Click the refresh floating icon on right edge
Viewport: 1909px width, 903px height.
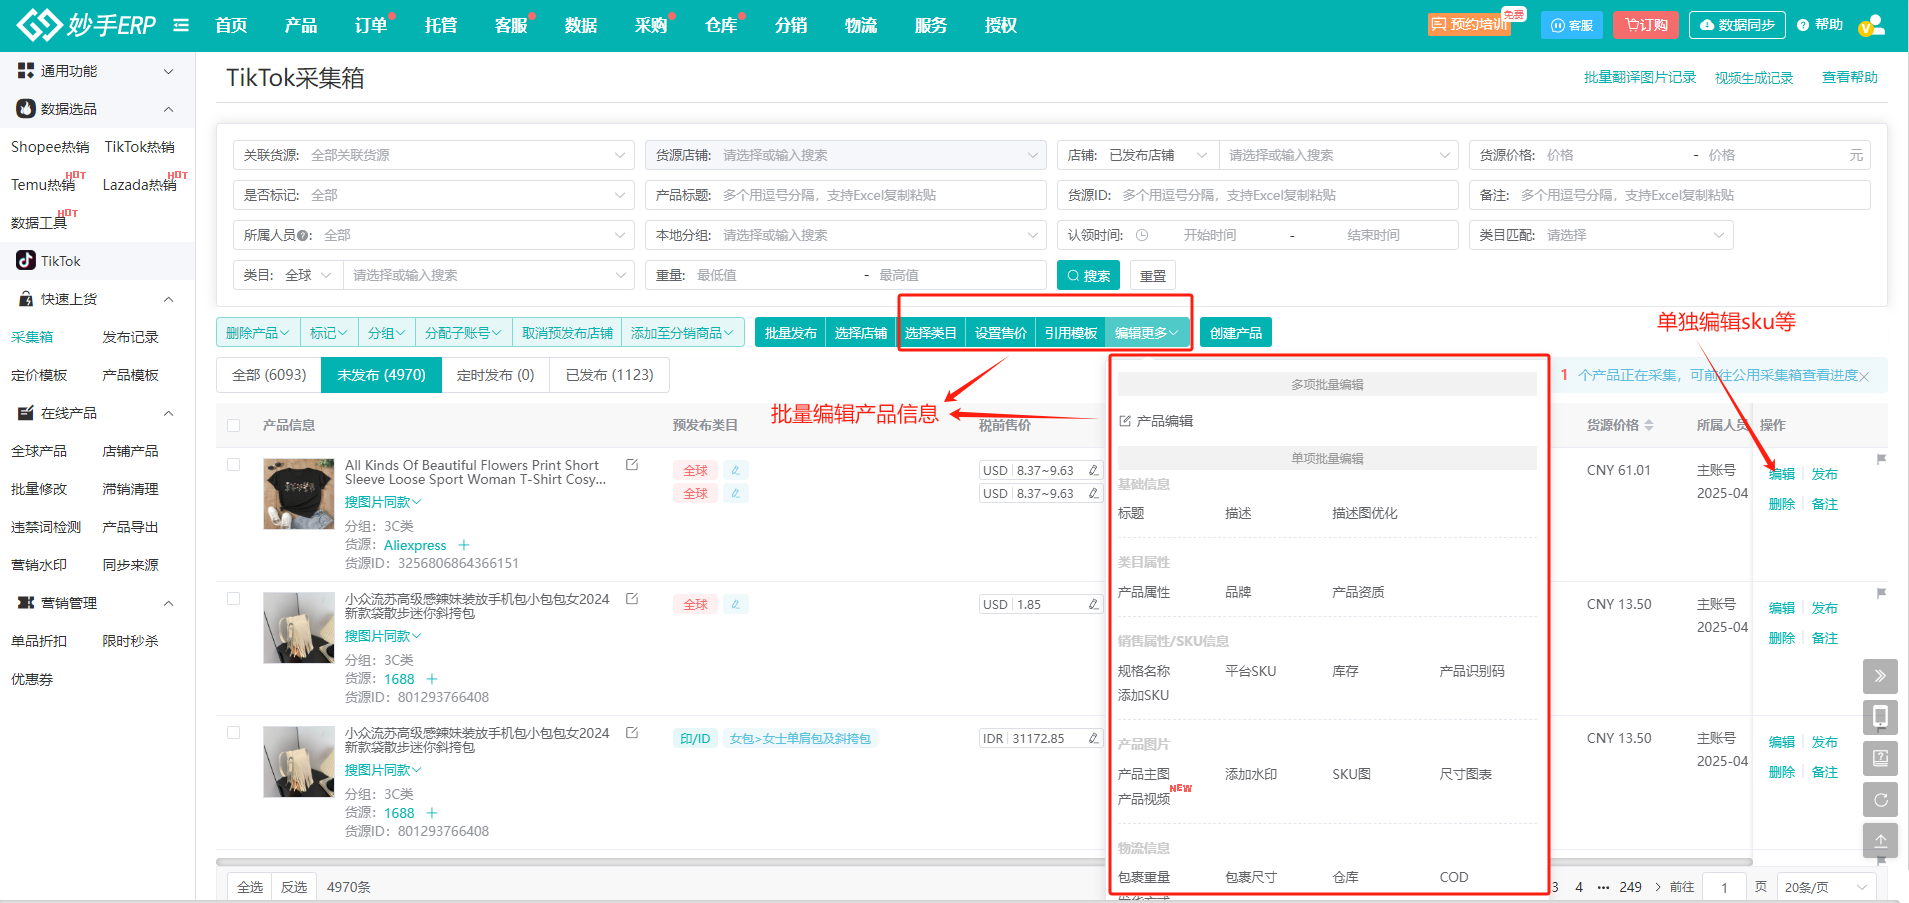pyautogui.click(x=1880, y=799)
